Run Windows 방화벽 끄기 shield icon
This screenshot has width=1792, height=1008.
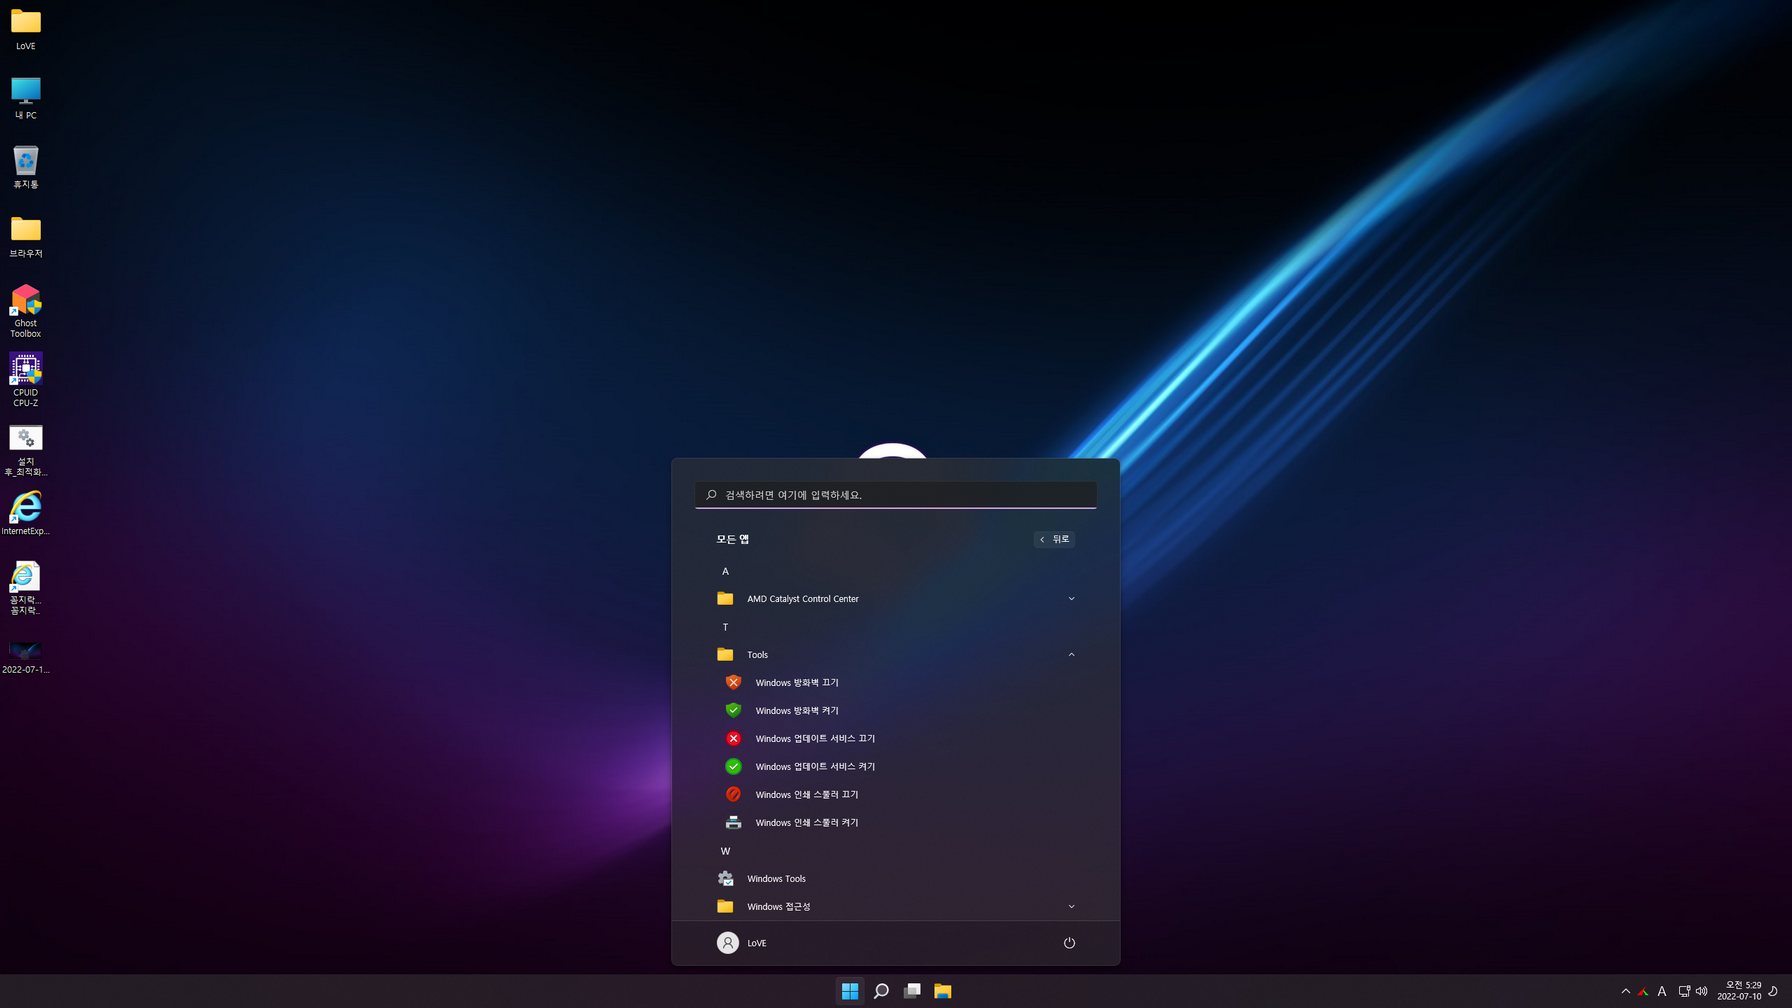pos(733,682)
